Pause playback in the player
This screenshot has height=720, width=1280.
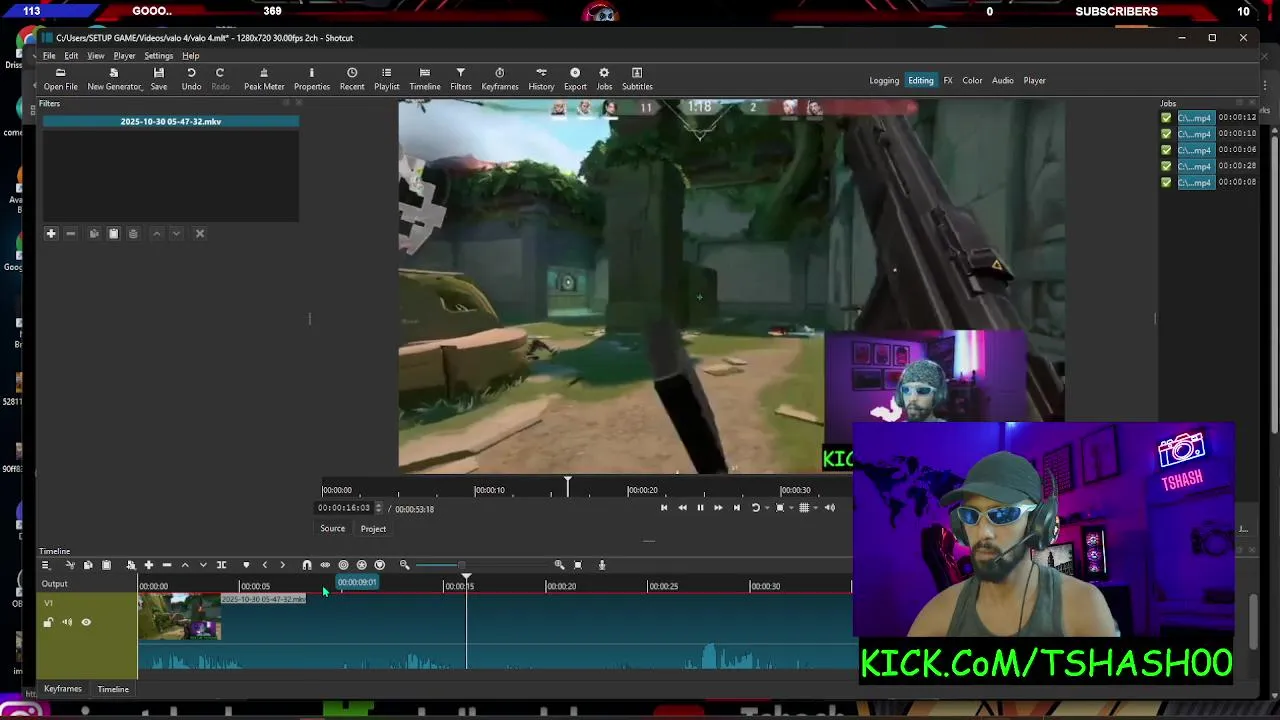(700, 508)
